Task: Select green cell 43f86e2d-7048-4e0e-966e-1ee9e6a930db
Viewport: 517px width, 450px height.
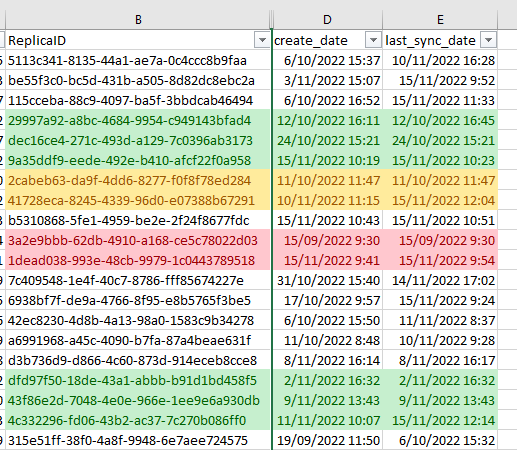Action: [138, 400]
